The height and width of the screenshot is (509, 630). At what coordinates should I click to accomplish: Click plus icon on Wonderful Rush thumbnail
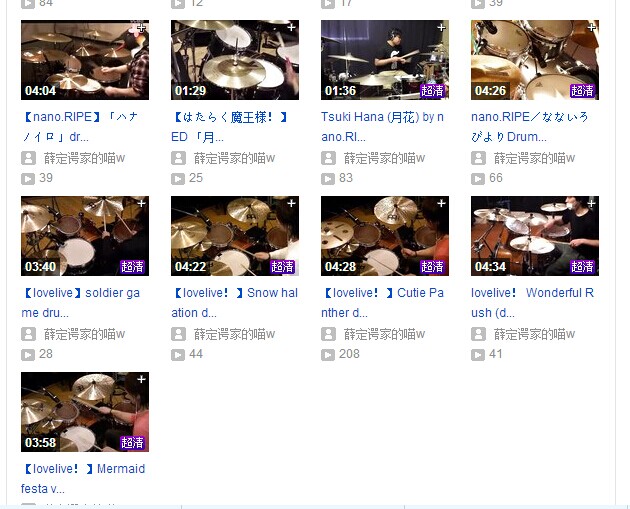(591, 203)
